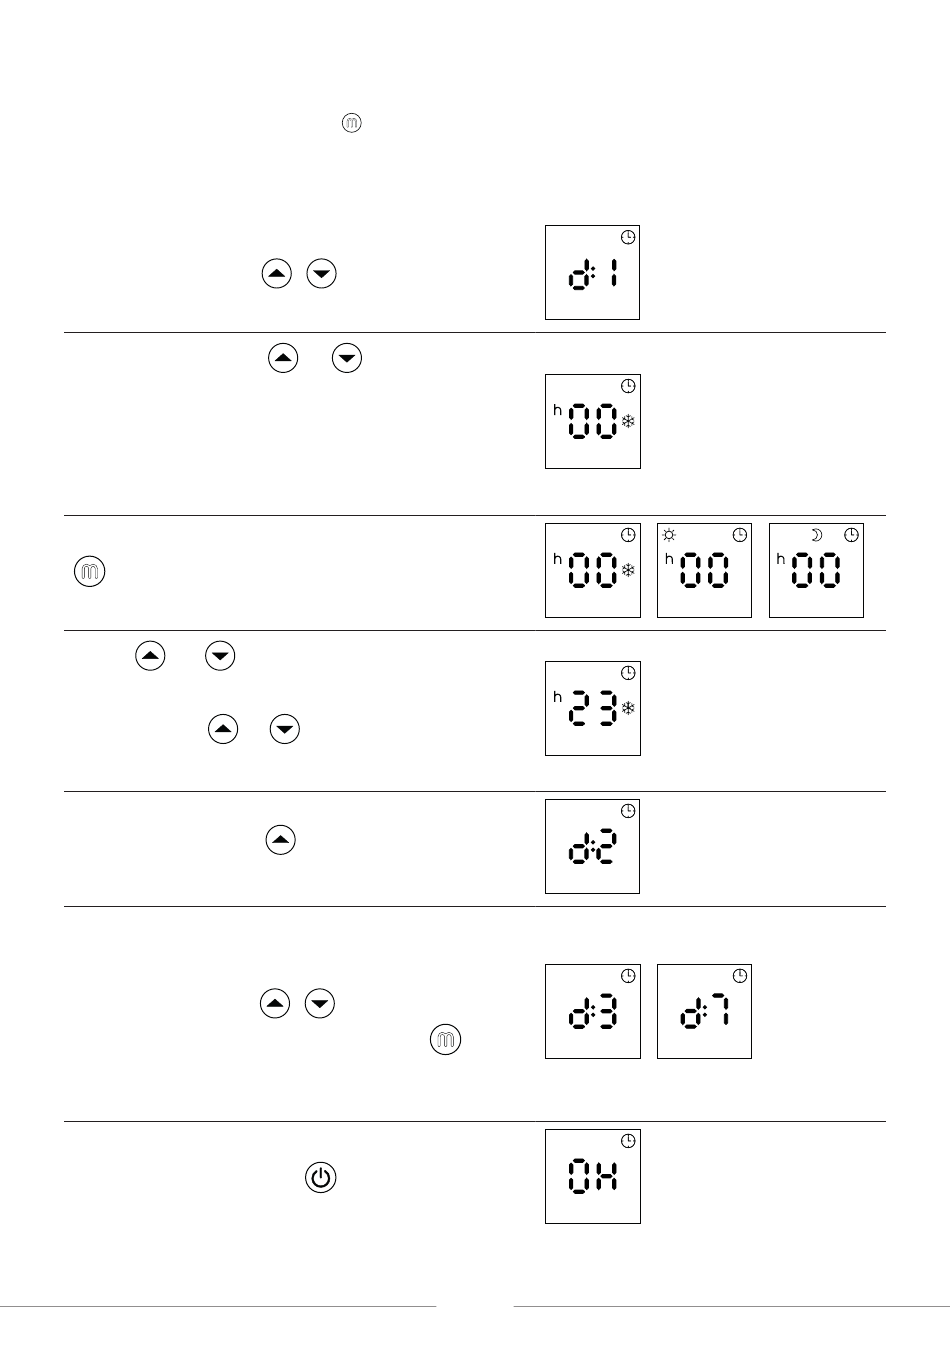950x1348 pixels.
Task: Click the up arrow in the d:1 row
Action: (276, 273)
